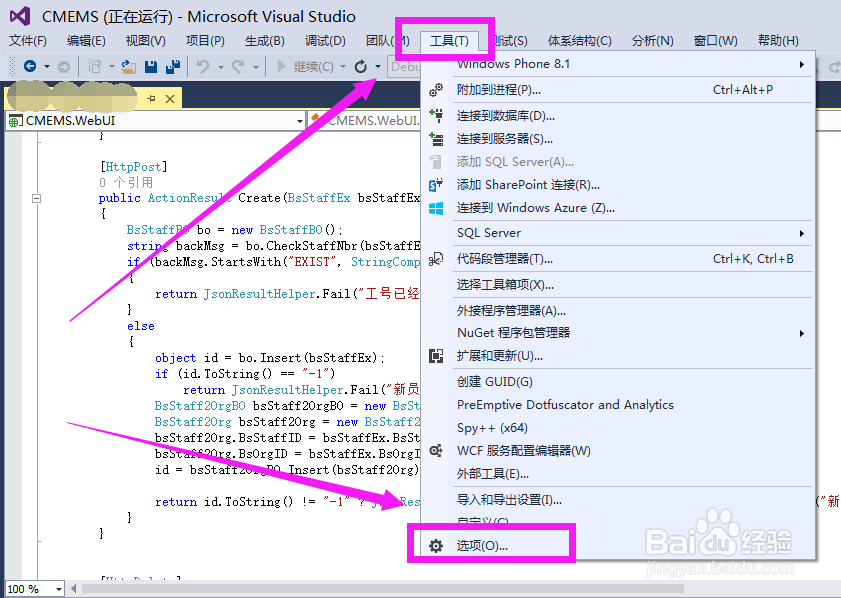Select 创建 GUID(G) menu item
The width and height of the screenshot is (841, 598).
point(619,382)
